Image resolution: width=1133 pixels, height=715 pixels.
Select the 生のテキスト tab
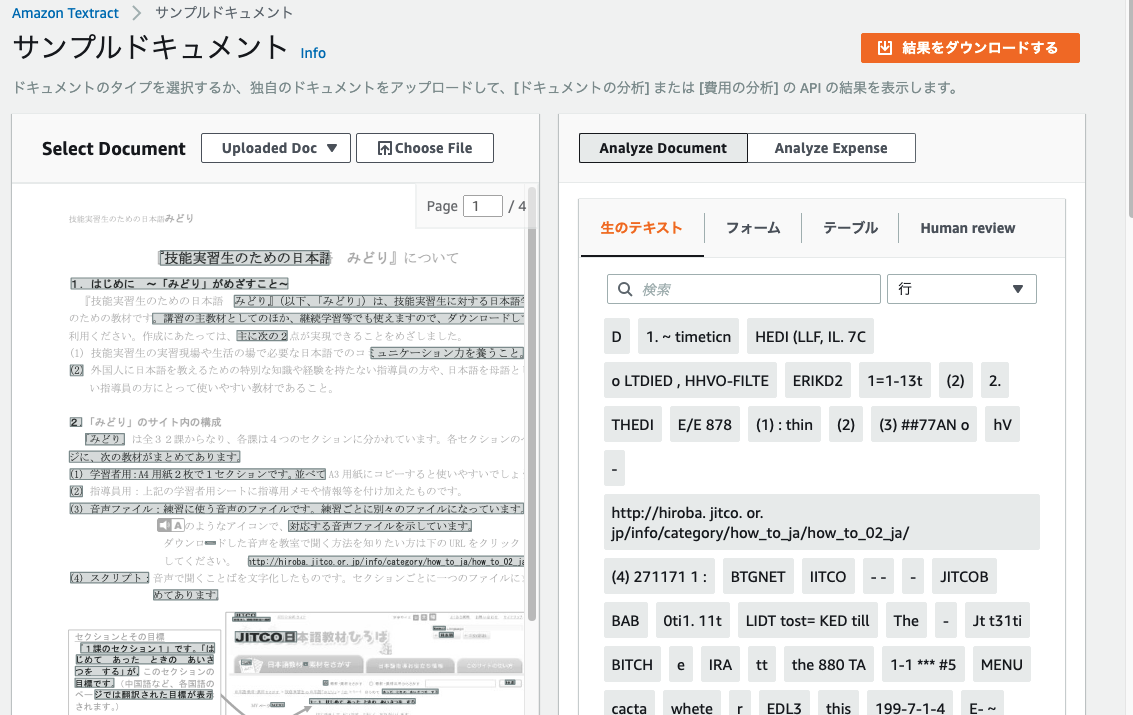coord(641,228)
